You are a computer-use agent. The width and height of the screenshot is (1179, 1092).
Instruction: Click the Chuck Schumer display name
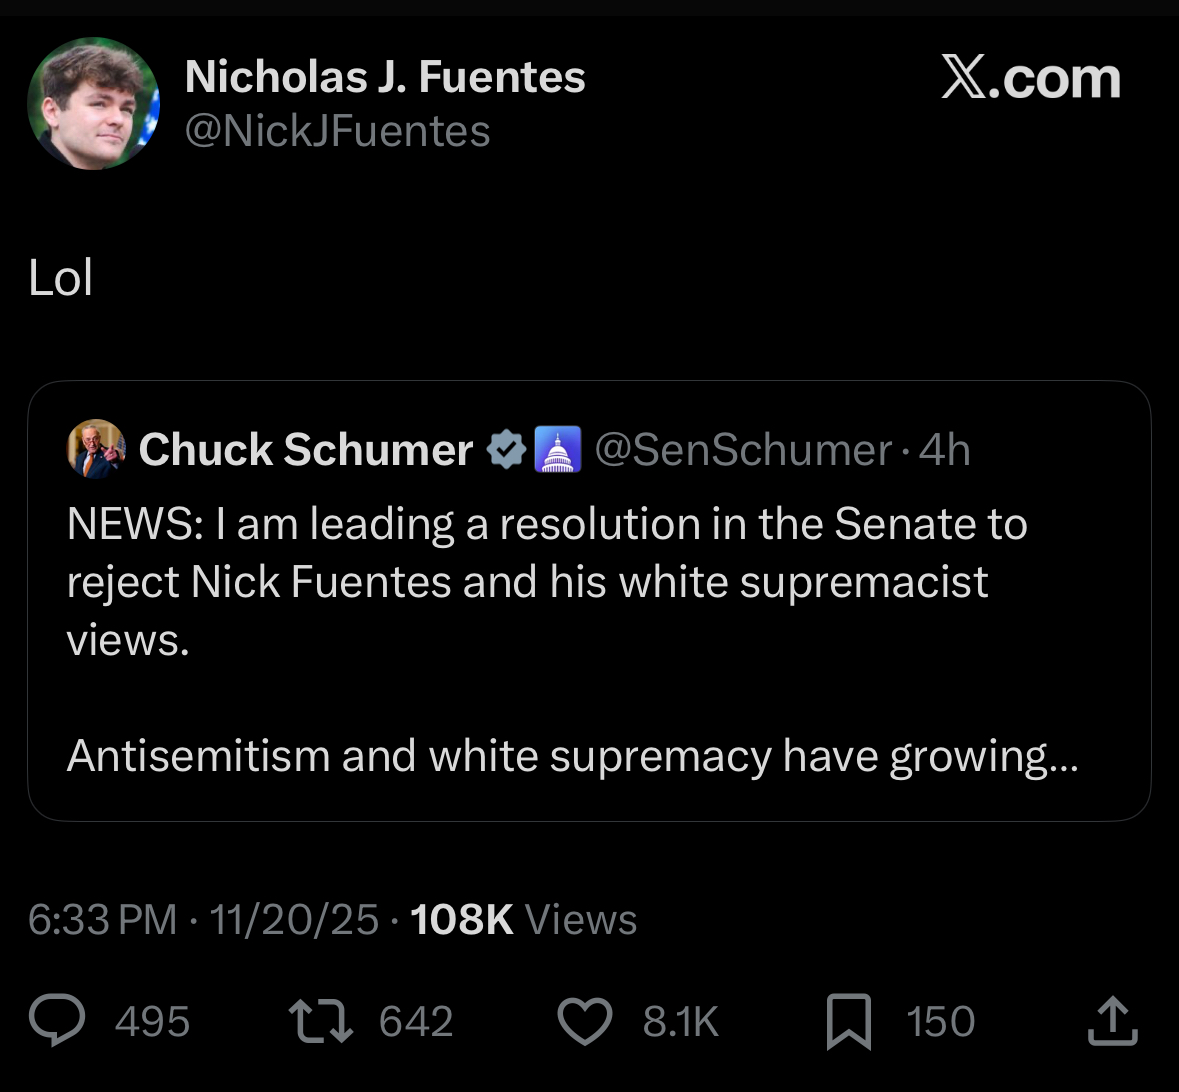(306, 450)
